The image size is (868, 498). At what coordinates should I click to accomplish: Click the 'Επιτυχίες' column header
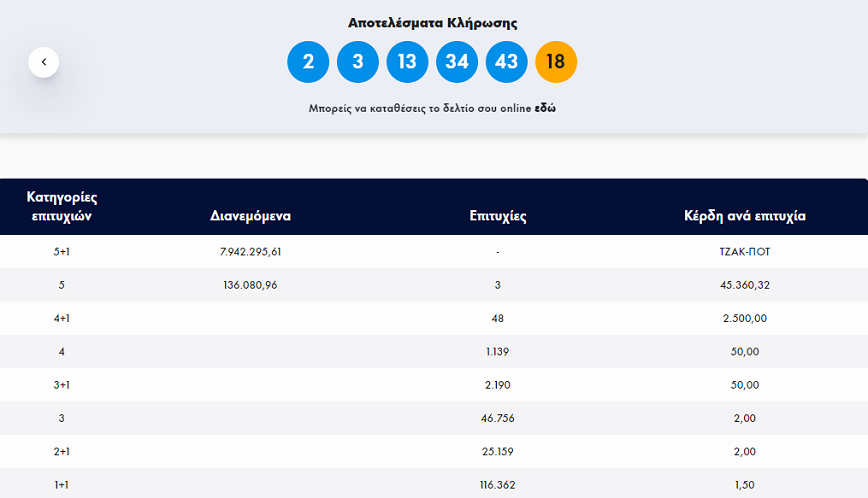pos(497,215)
